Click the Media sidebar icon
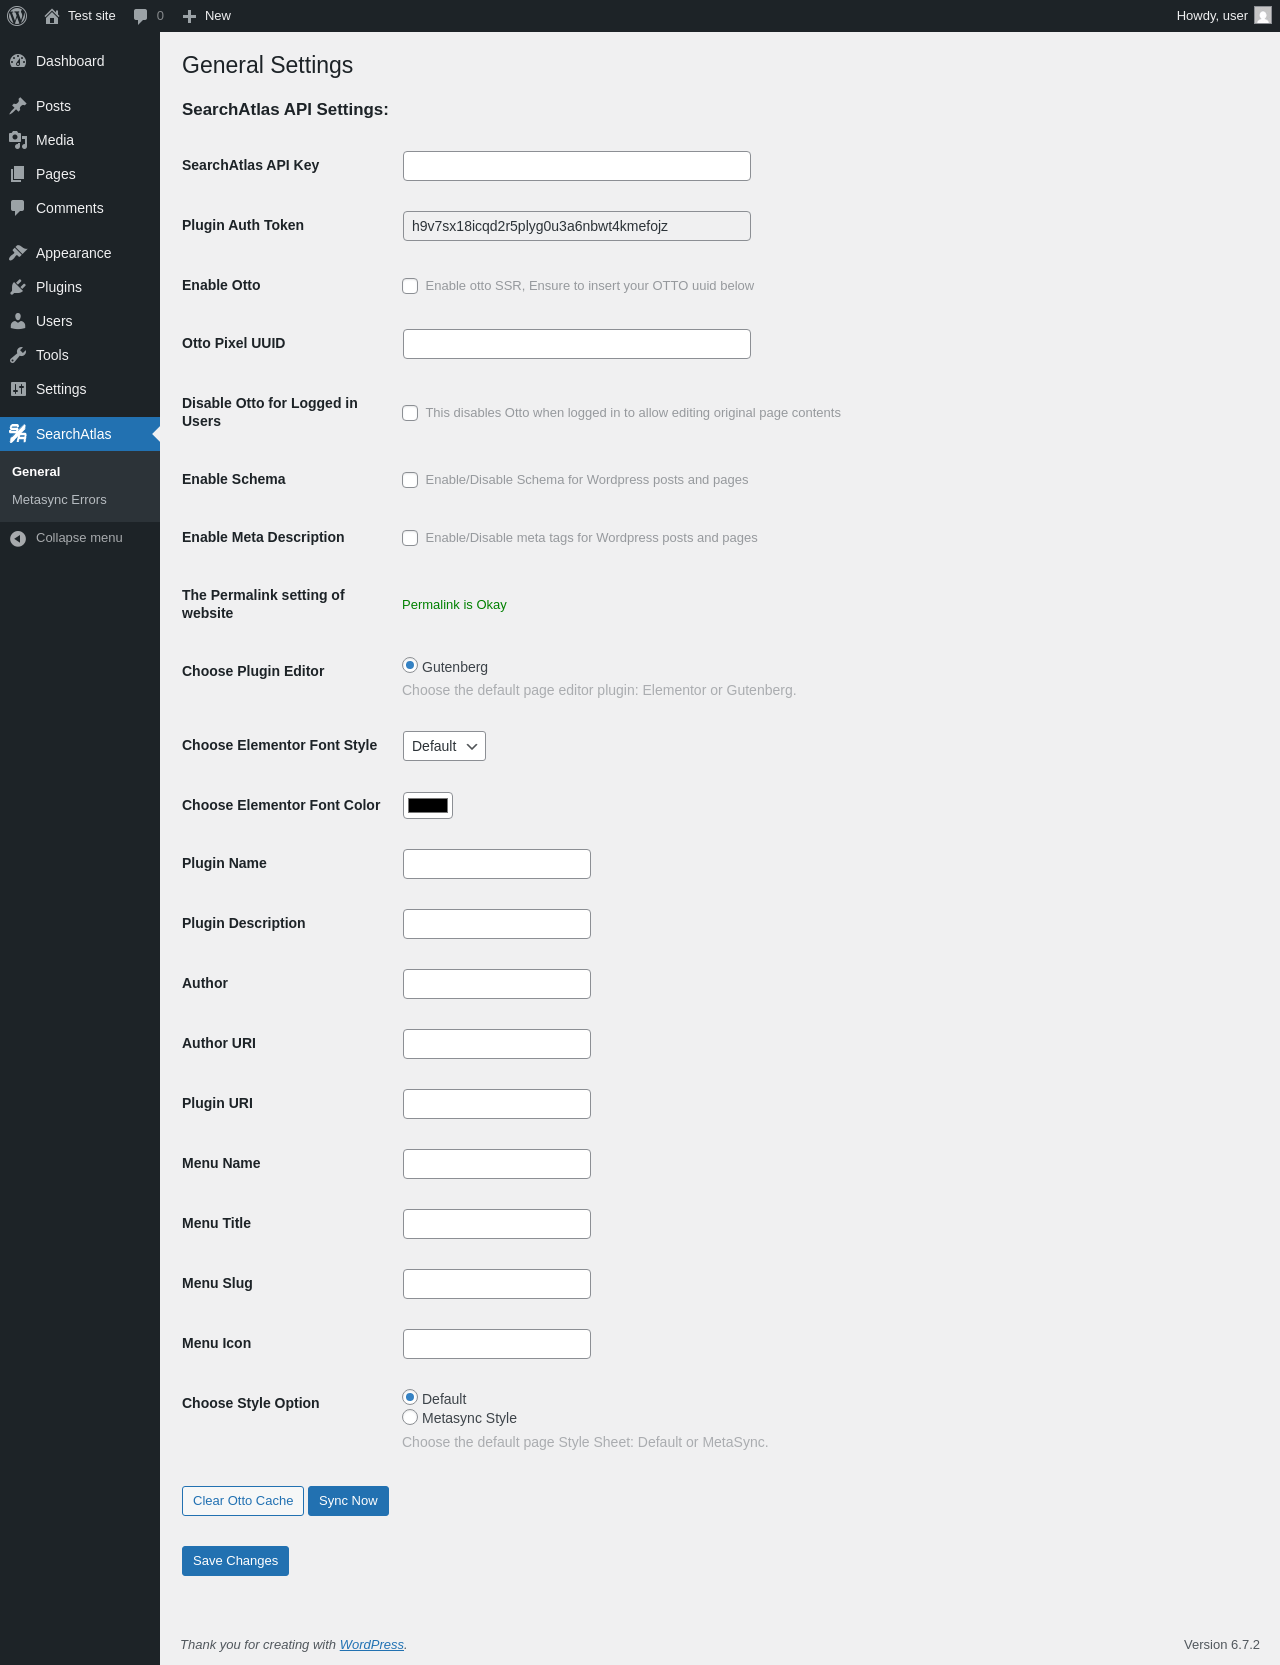This screenshot has height=1665, width=1280. point(18,140)
